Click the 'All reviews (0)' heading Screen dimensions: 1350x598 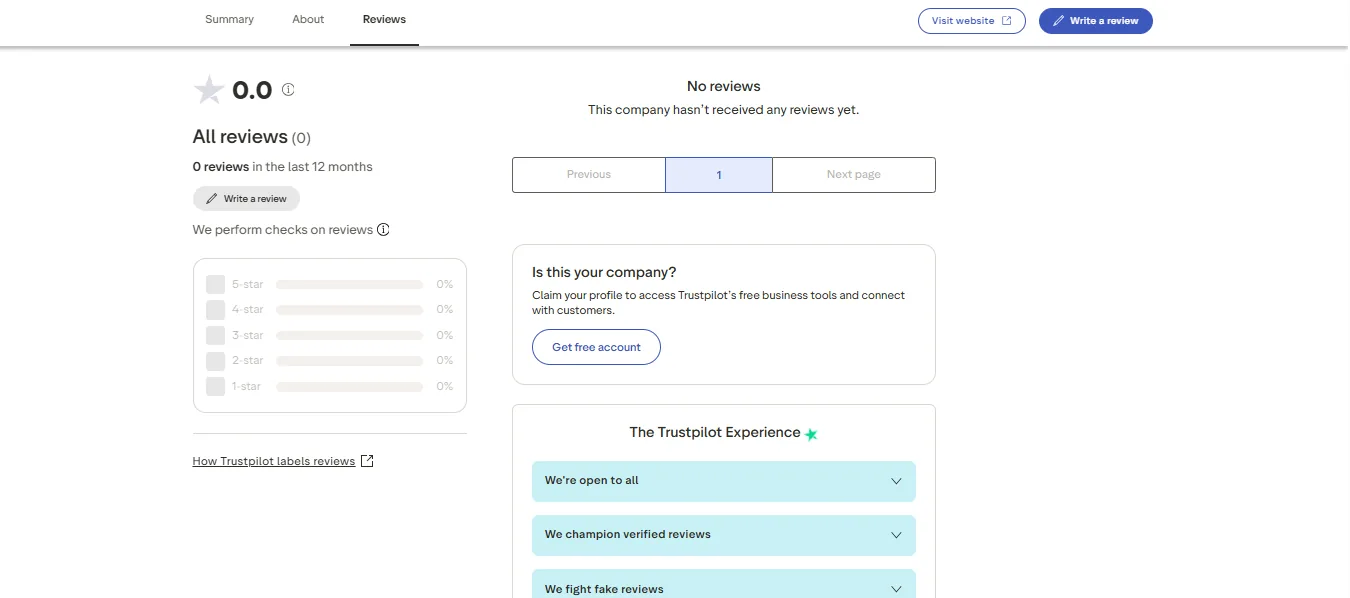tap(252, 137)
